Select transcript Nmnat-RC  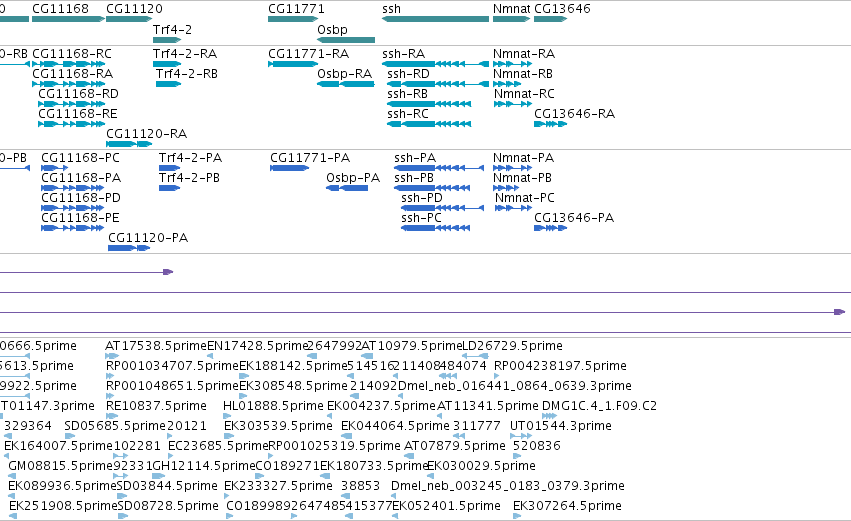pyautogui.click(x=524, y=93)
